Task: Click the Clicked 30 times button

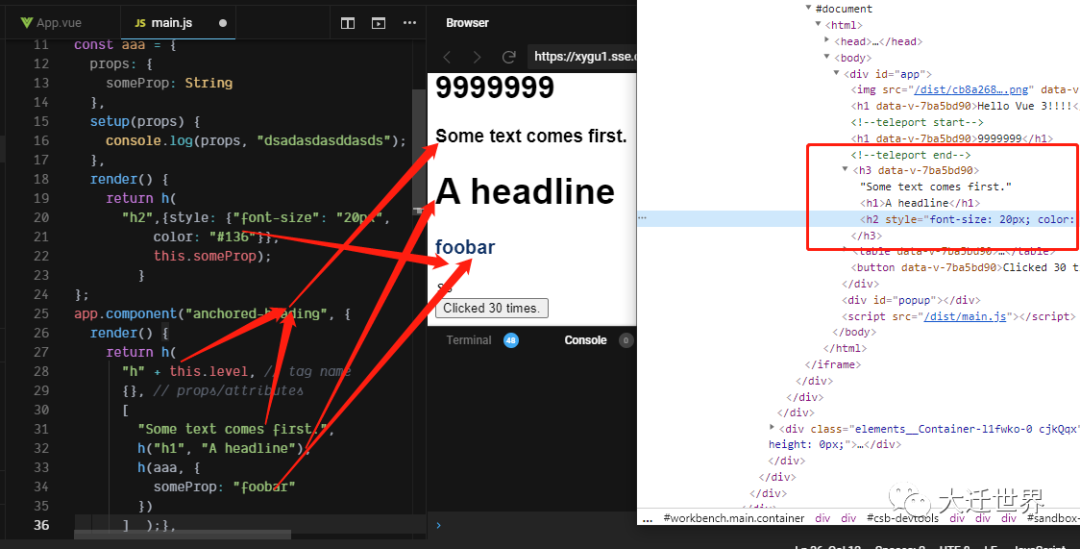Action: pyautogui.click(x=492, y=308)
